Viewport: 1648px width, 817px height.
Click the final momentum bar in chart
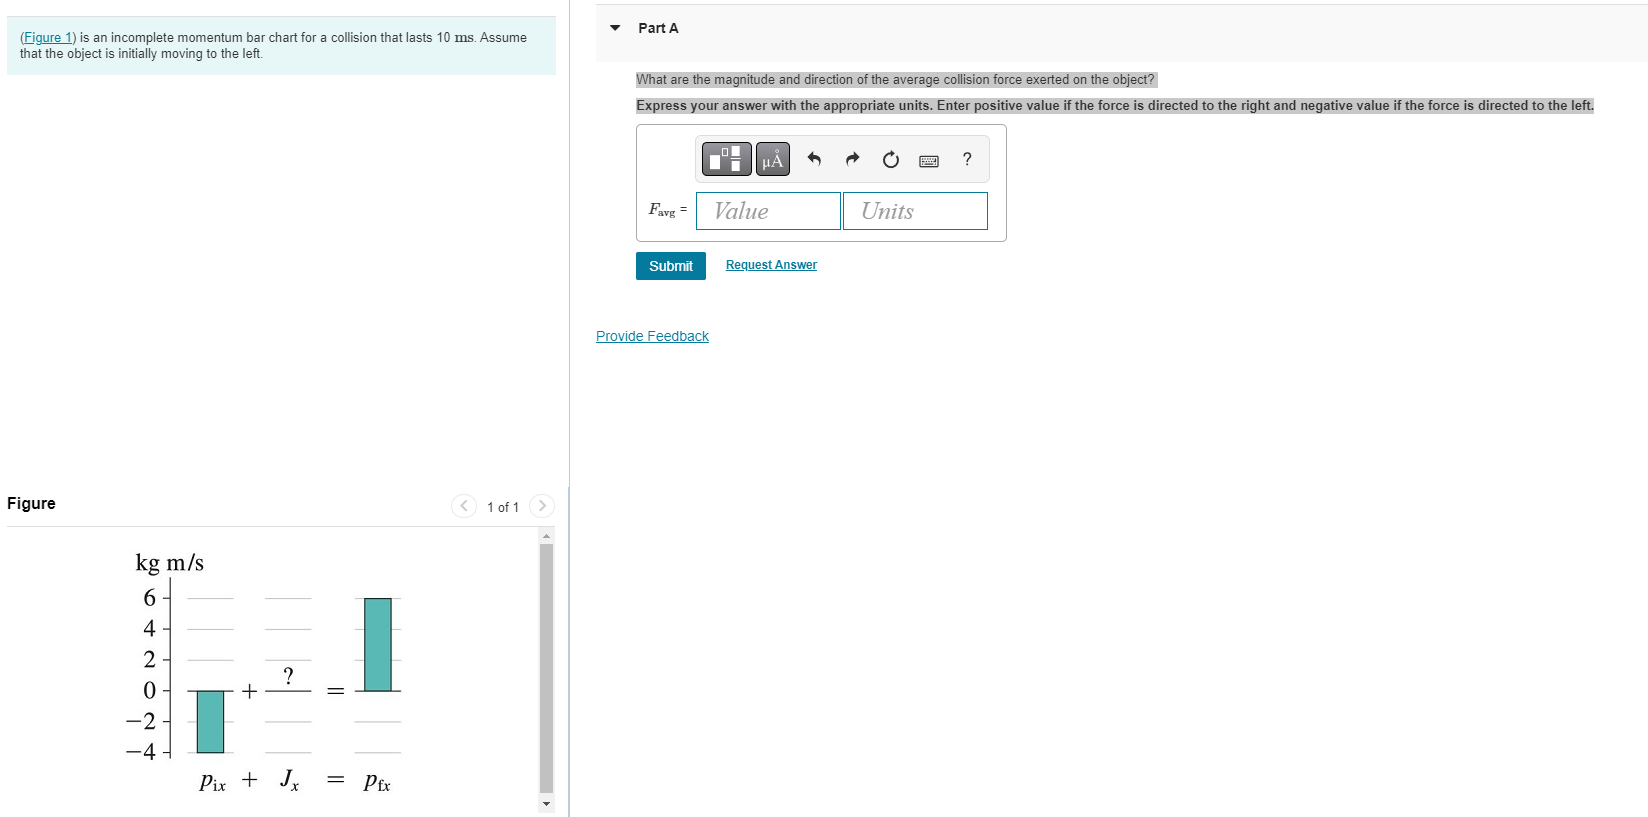pos(378,644)
